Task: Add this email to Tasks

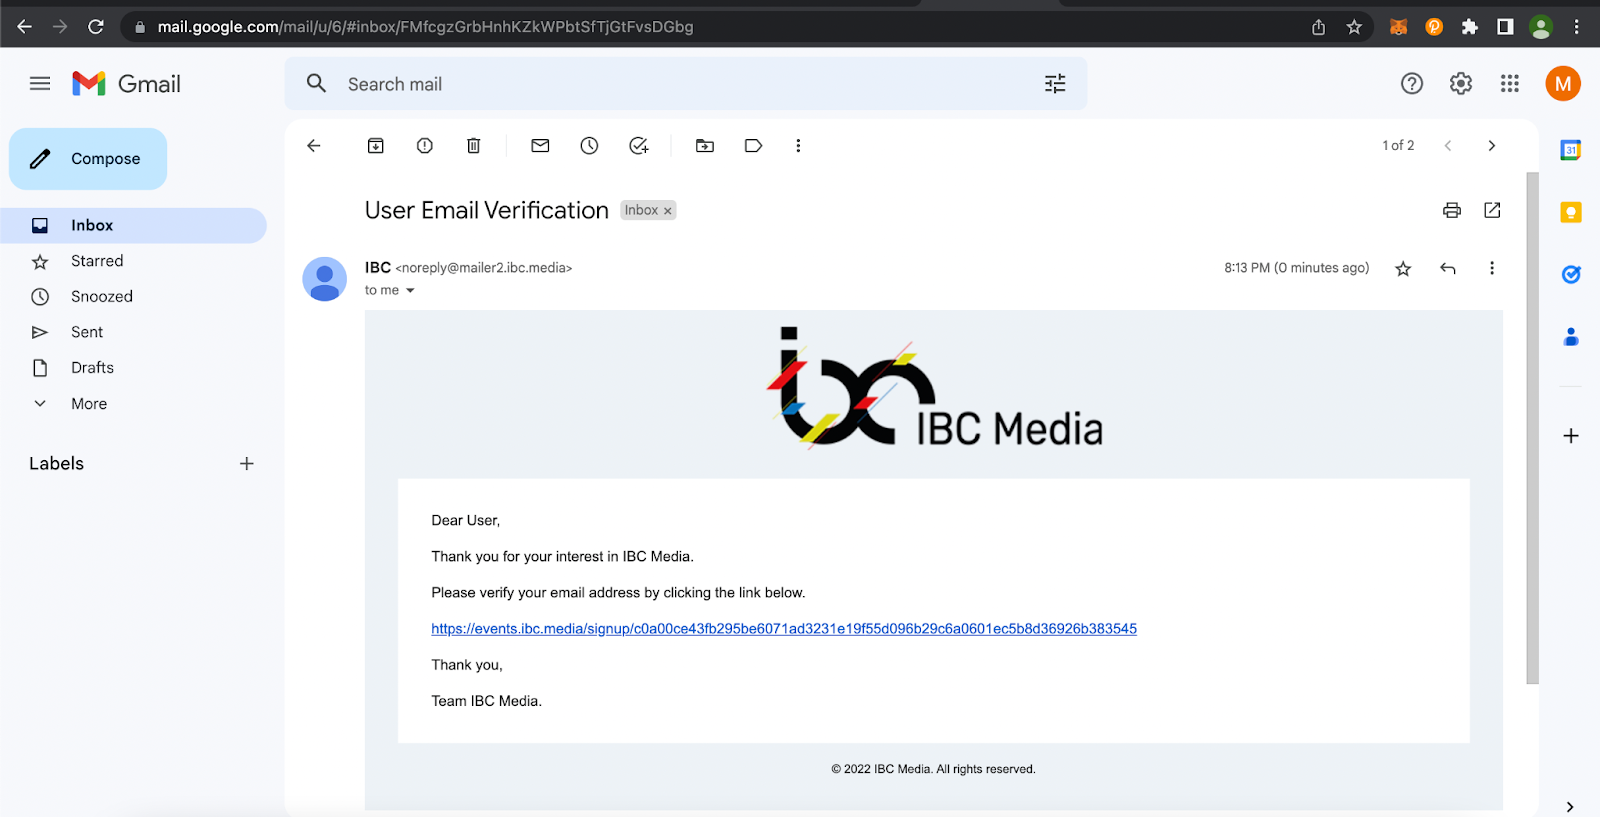Action: pyautogui.click(x=639, y=146)
